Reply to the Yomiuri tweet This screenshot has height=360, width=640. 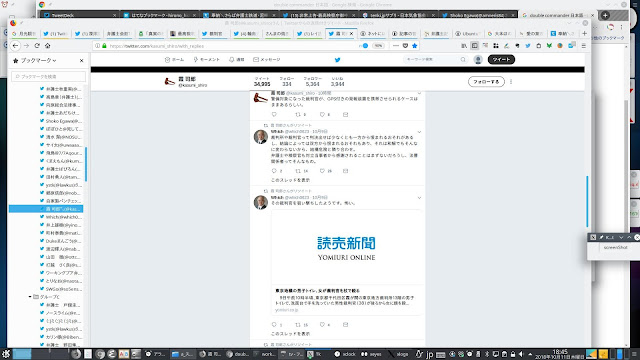pos(274,325)
